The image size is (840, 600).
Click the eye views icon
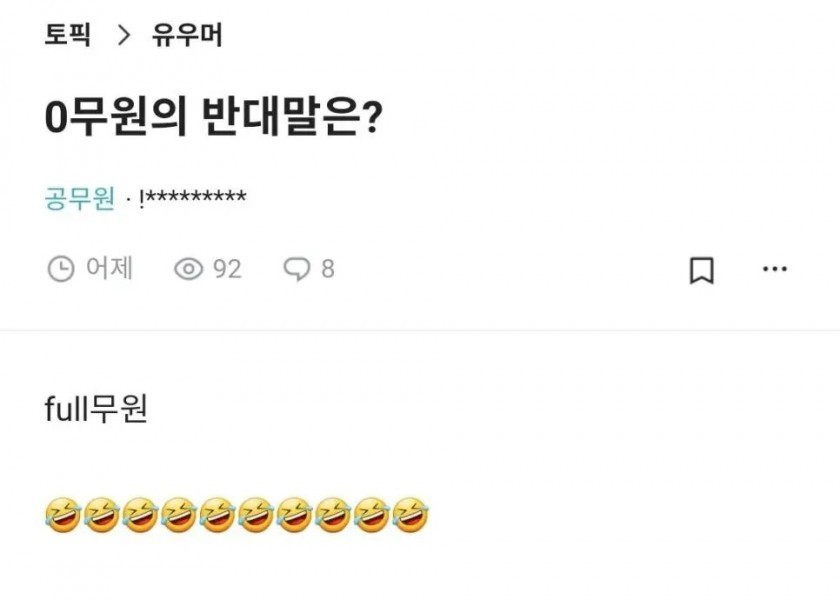pos(188,269)
